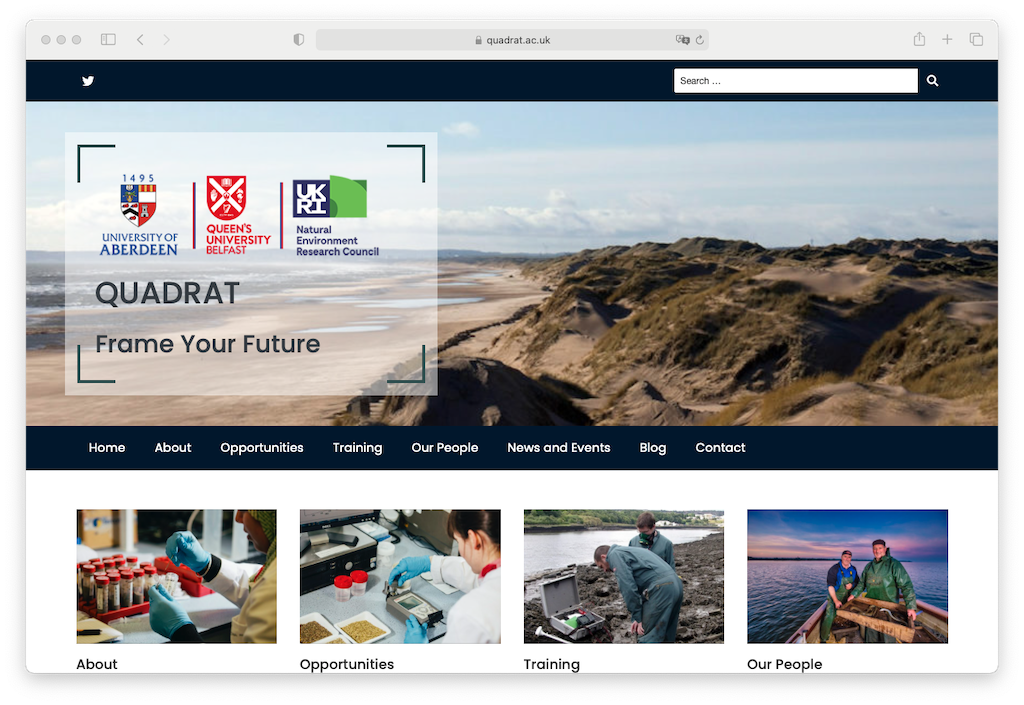Open the Opportunities menu item
Screen dimensions: 1024x705
pyautogui.click(x=262, y=448)
